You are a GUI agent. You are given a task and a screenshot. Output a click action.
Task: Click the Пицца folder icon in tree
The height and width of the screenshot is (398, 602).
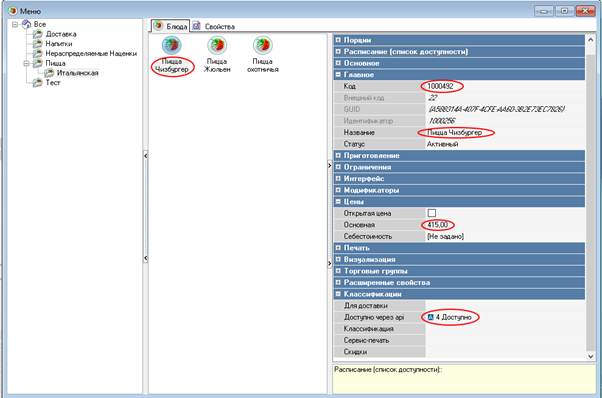coord(37,63)
